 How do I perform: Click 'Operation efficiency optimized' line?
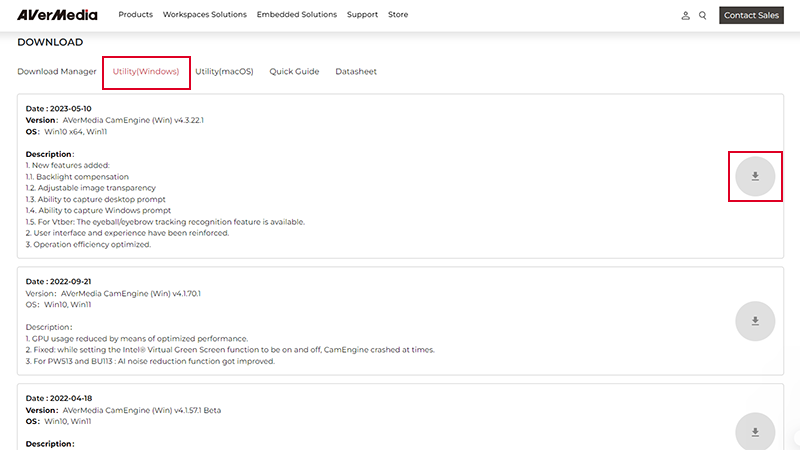pyautogui.click(x=88, y=245)
